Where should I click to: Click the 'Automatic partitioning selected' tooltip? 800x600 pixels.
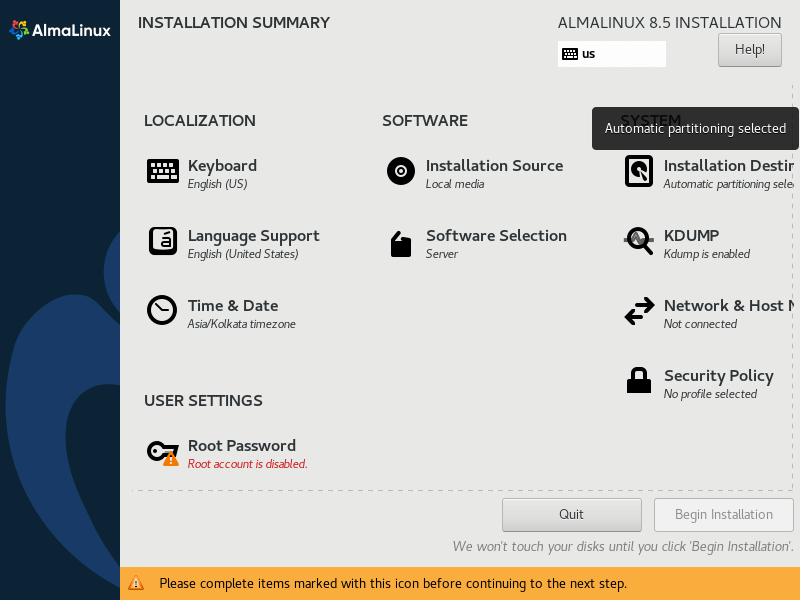point(695,129)
